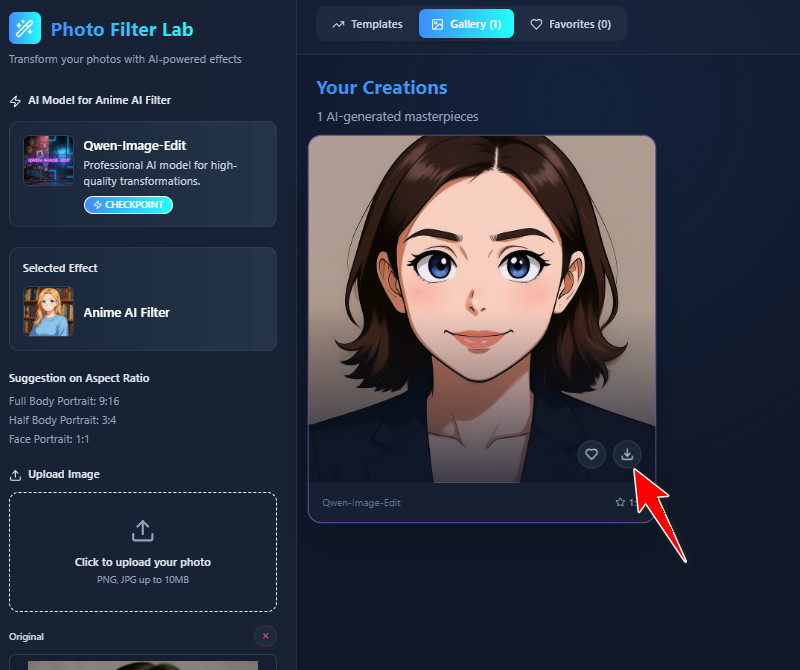Open the Favorites (0) tab
Screen dimensions: 800x670
click(x=571, y=24)
